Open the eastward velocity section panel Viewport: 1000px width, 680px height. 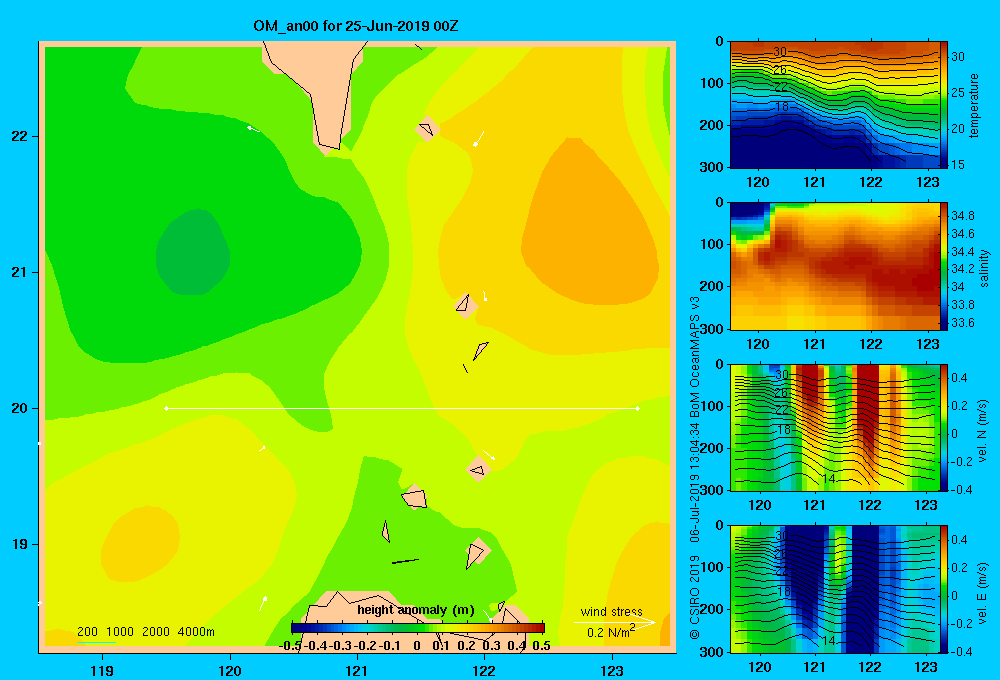834,589
